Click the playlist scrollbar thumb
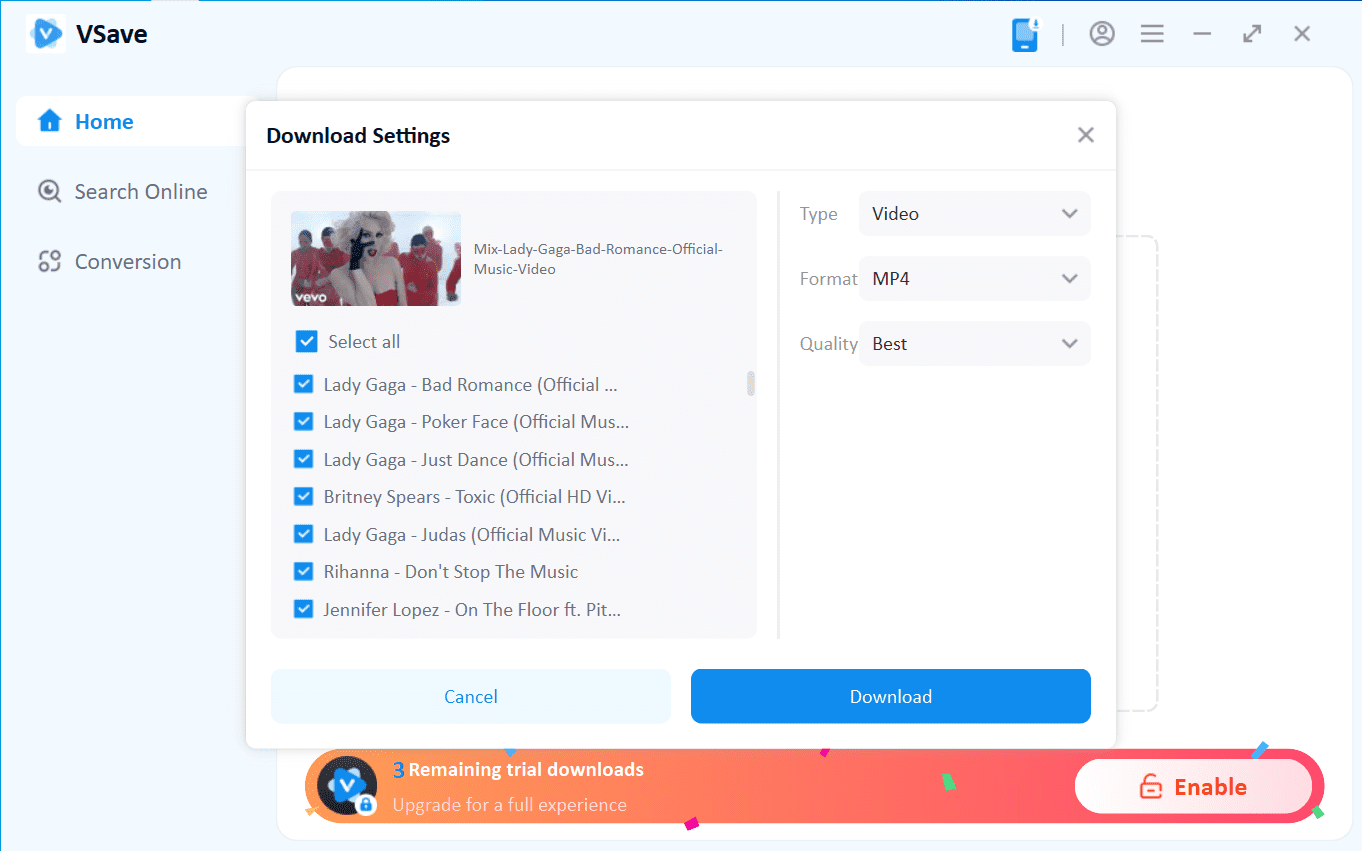 pos(751,383)
